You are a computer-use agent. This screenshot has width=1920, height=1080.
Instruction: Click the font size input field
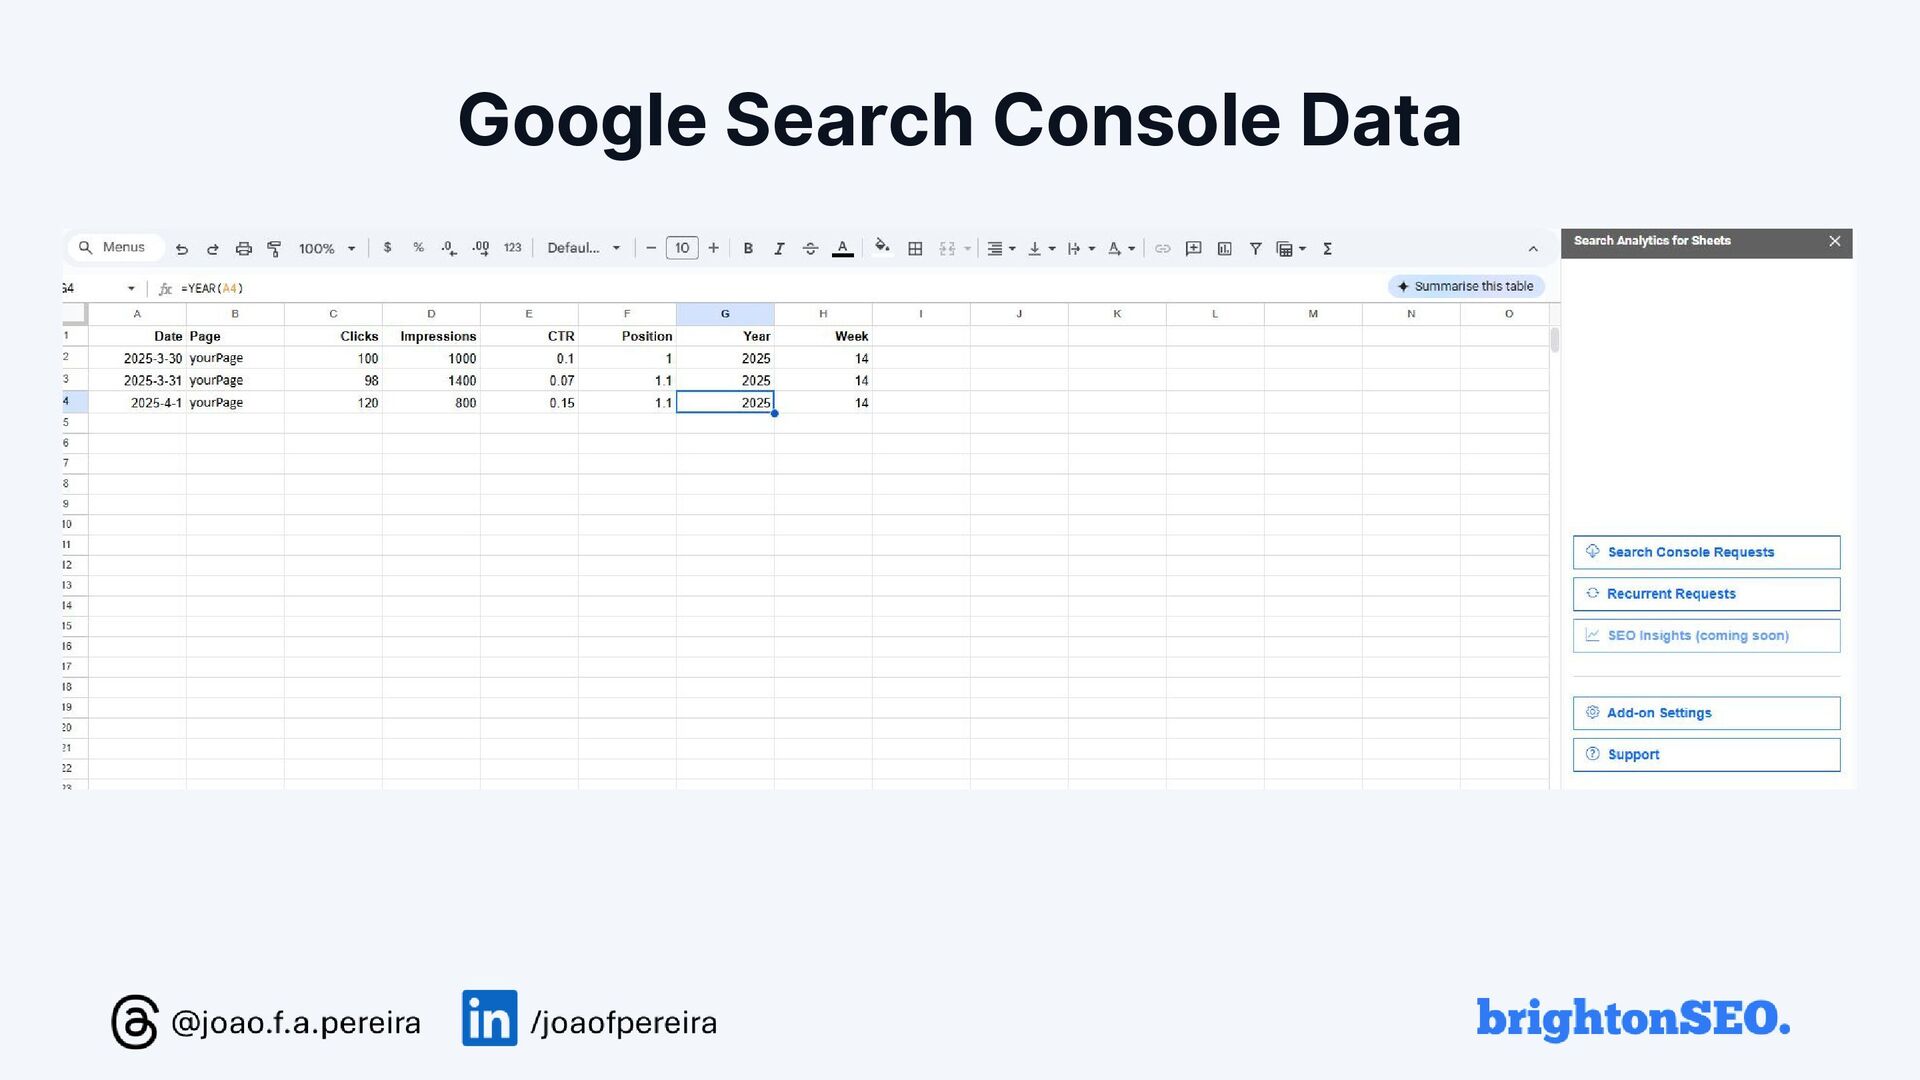coord(682,248)
